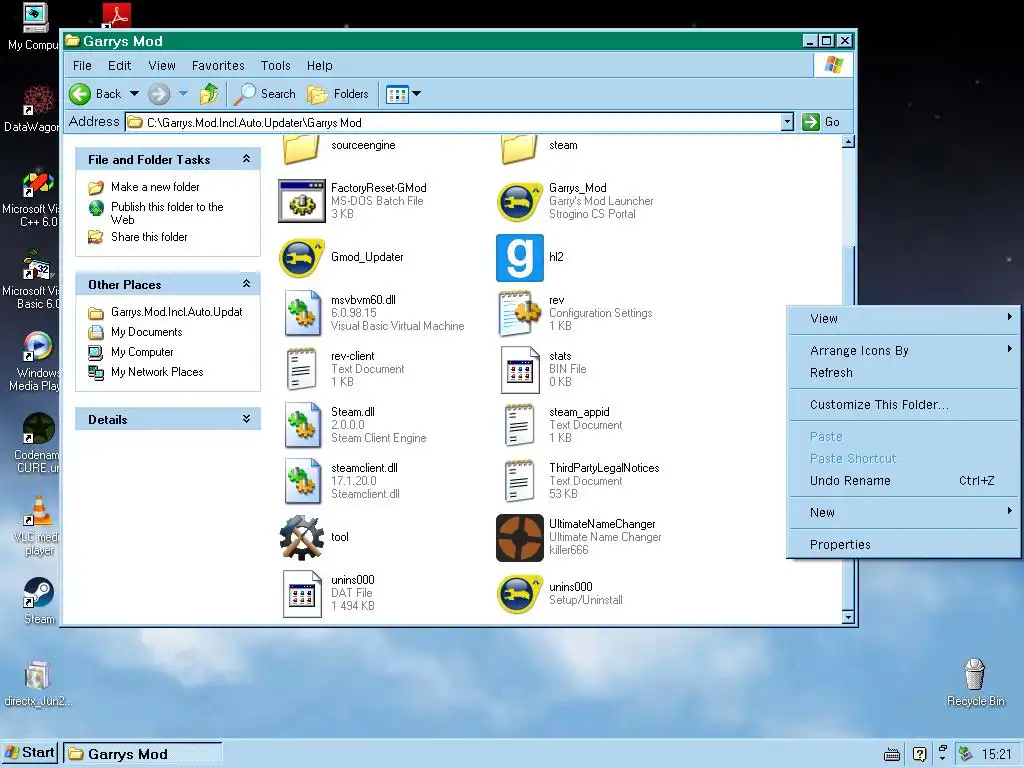Click the Back toolbar button
The width and height of the screenshot is (1024, 768).
[96, 94]
